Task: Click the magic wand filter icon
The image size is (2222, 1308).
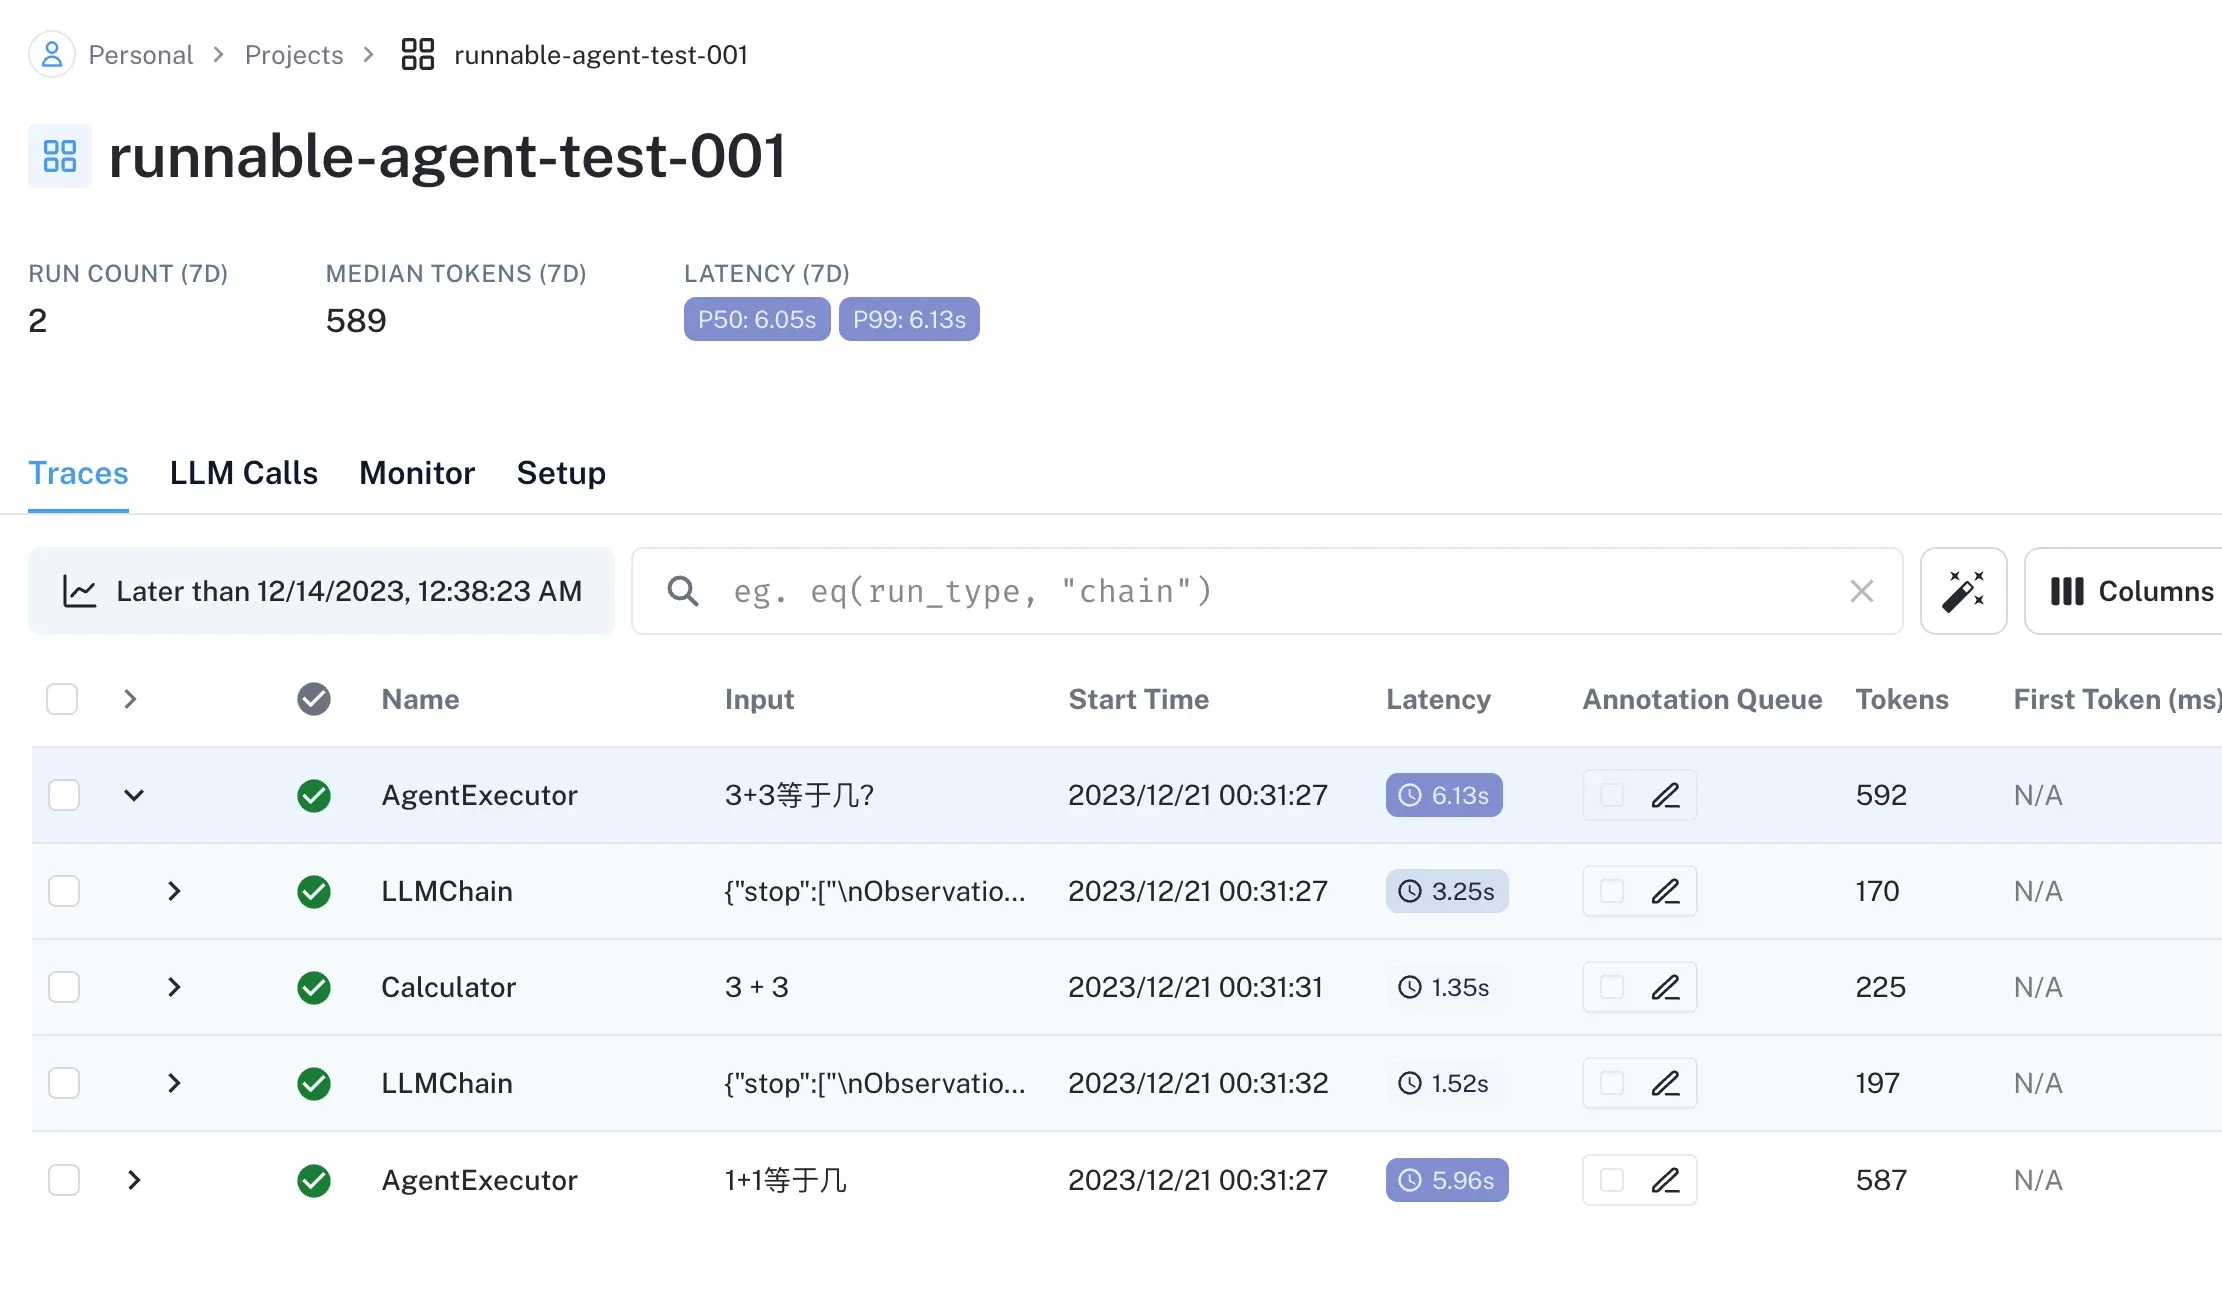Action: coord(1963,591)
